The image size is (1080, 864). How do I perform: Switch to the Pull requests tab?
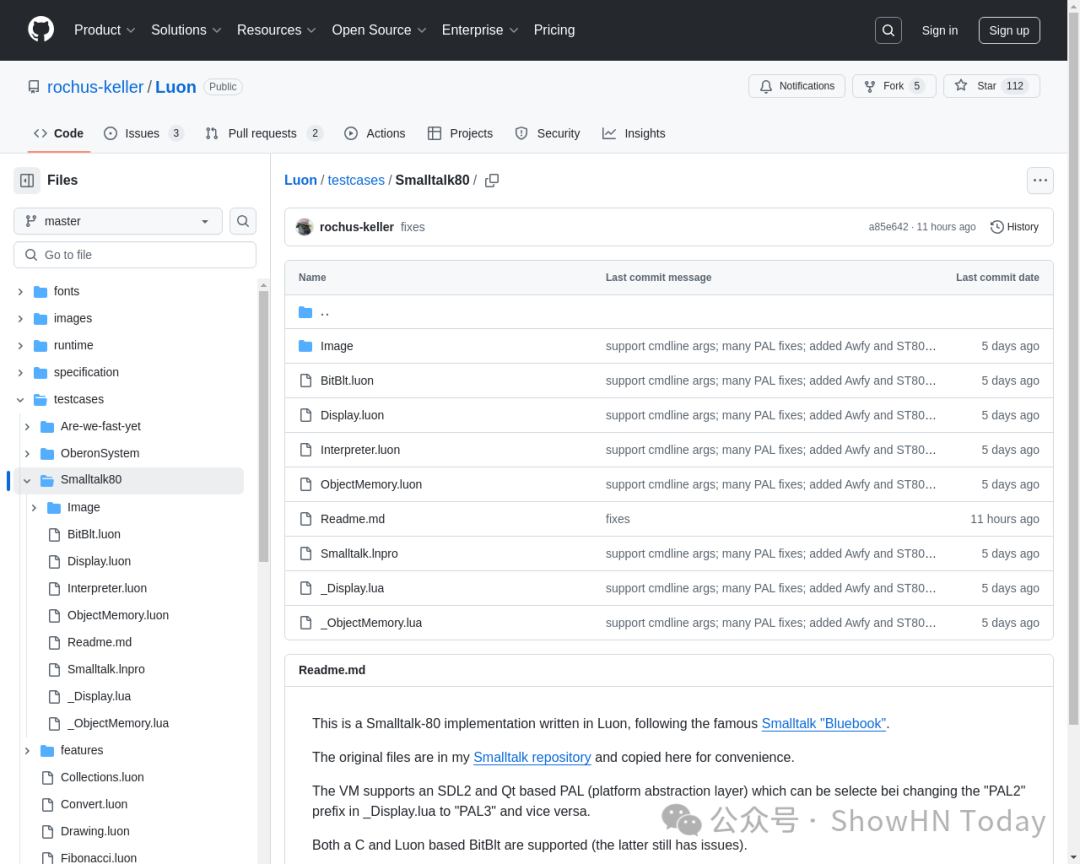click(264, 134)
